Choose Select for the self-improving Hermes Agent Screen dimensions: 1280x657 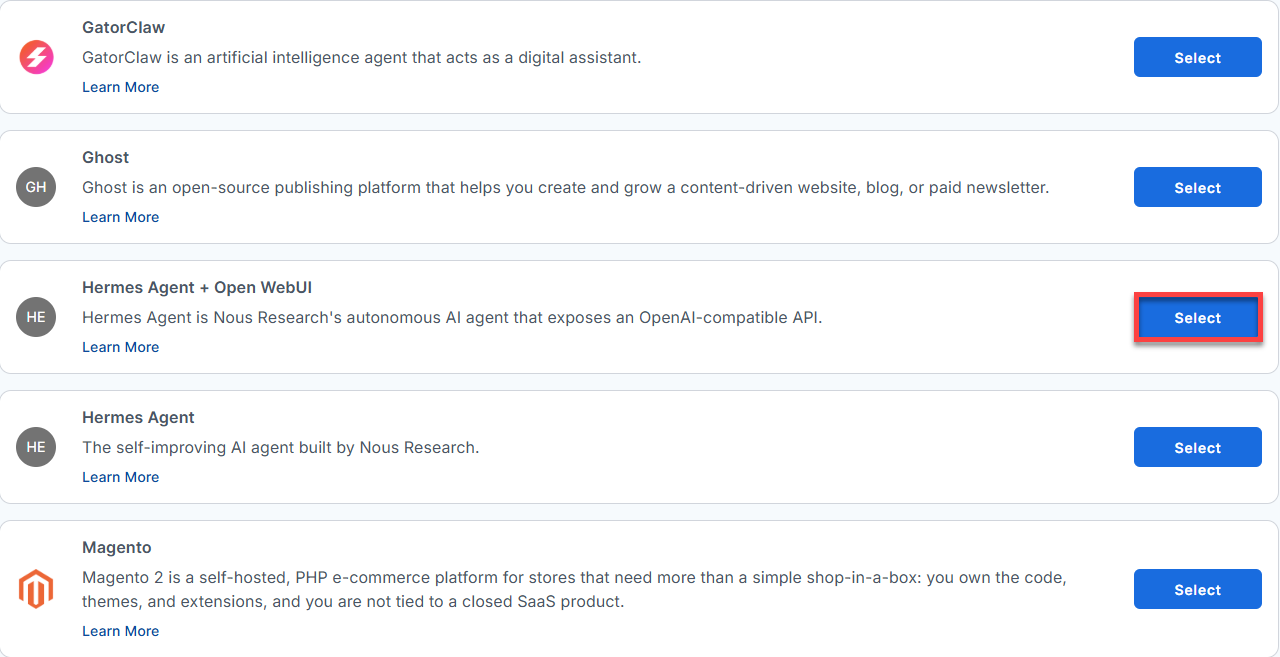pos(1197,447)
